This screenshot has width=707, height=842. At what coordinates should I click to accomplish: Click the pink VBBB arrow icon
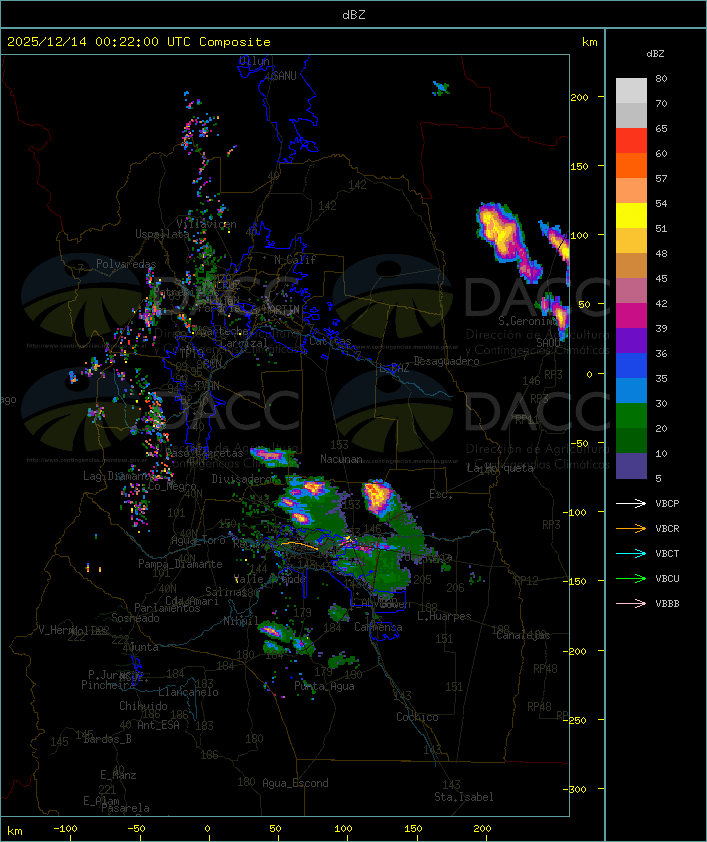631,603
